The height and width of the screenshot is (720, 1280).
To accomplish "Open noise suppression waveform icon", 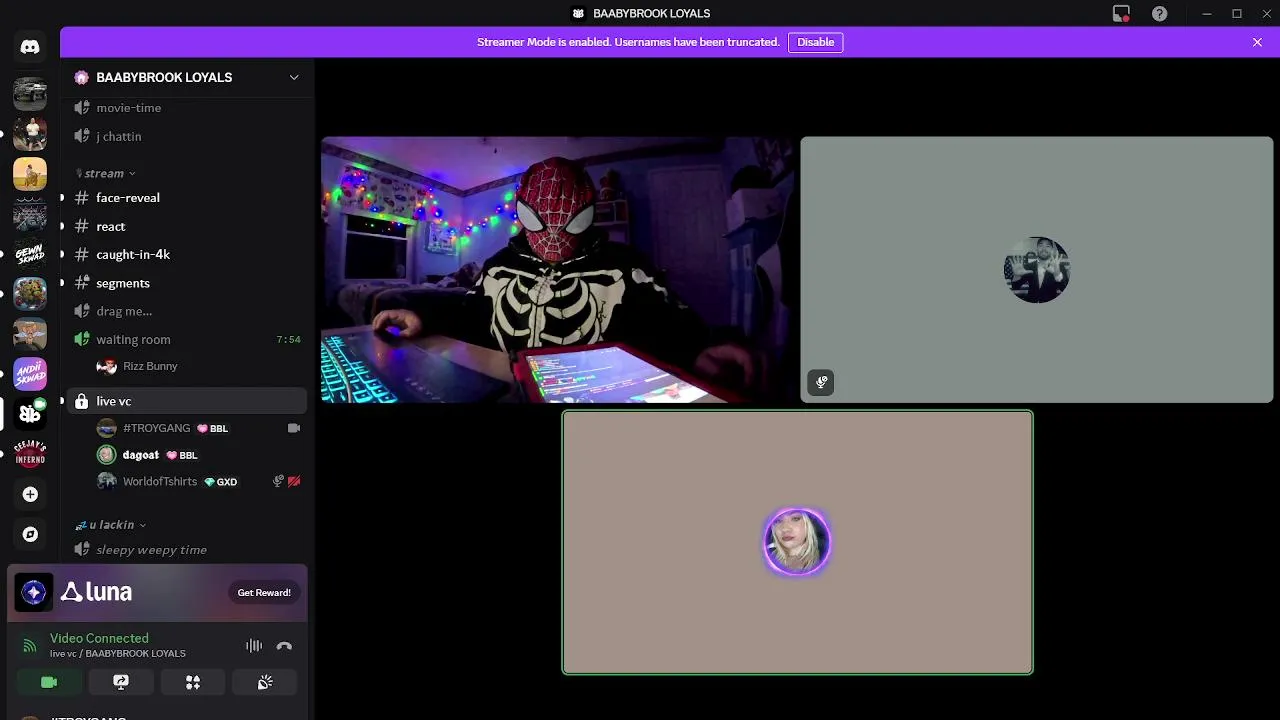I will (x=254, y=646).
